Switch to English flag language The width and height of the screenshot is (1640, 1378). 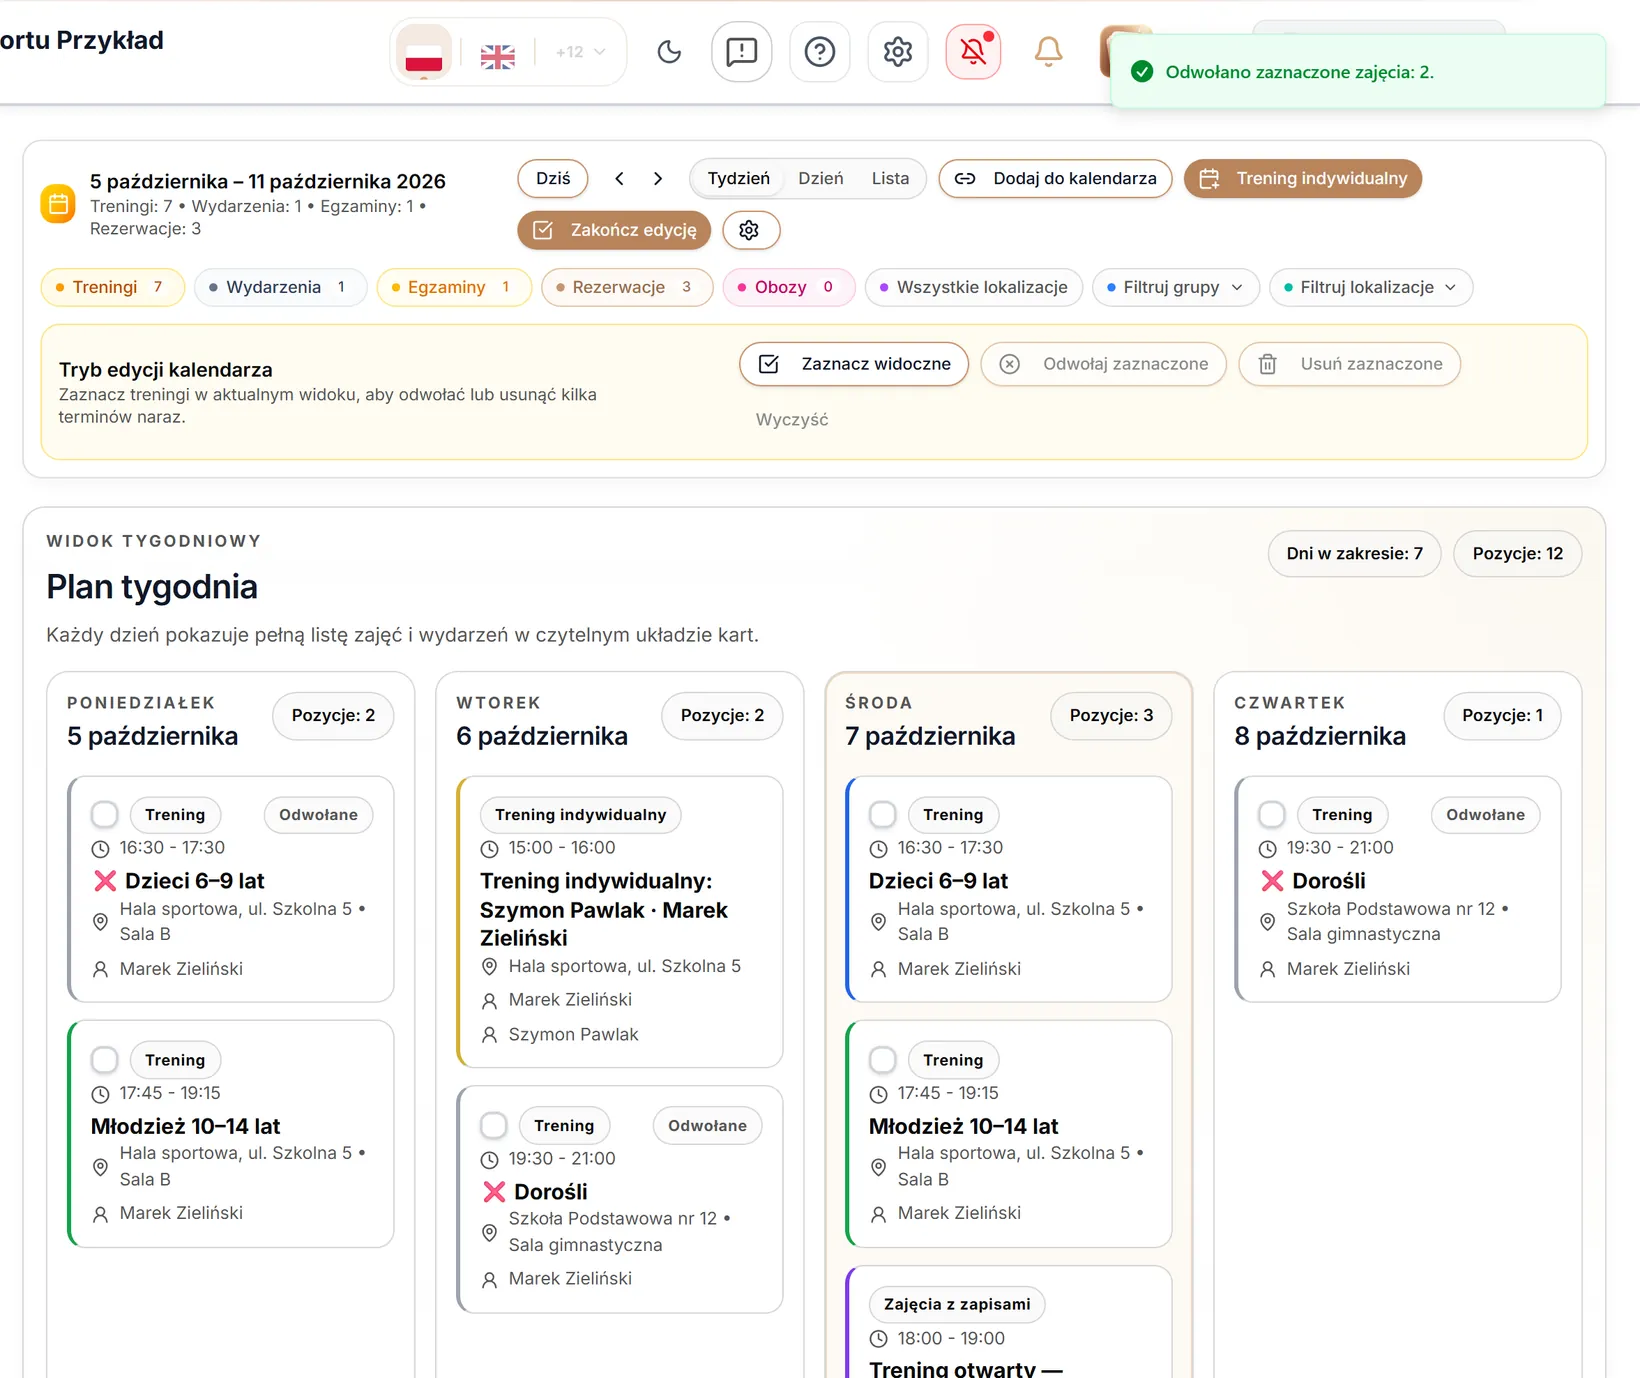[x=497, y=57]
